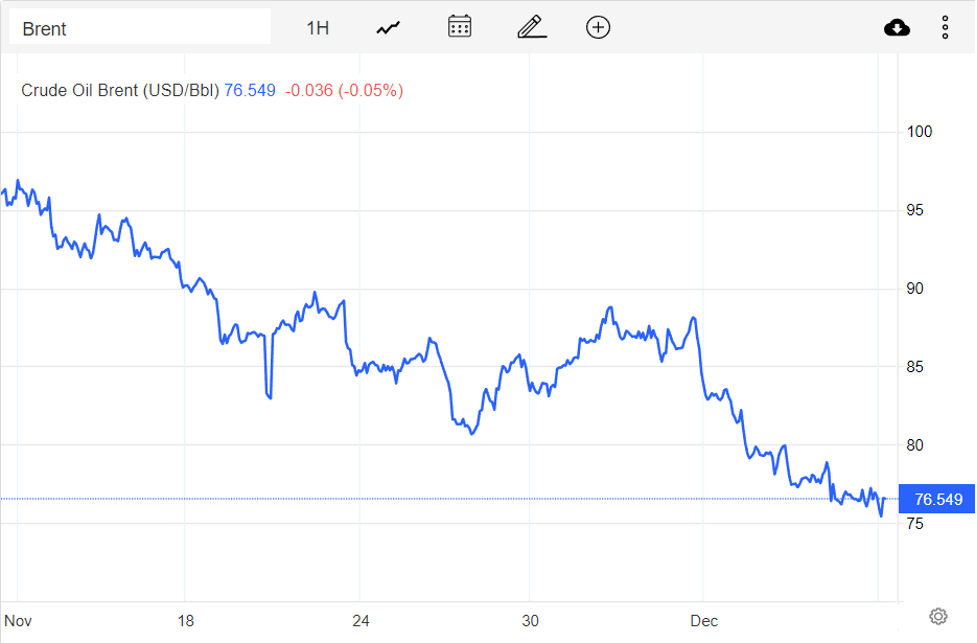
Task: Click the 76.549 value in the legend
Action: pos(249,90)
